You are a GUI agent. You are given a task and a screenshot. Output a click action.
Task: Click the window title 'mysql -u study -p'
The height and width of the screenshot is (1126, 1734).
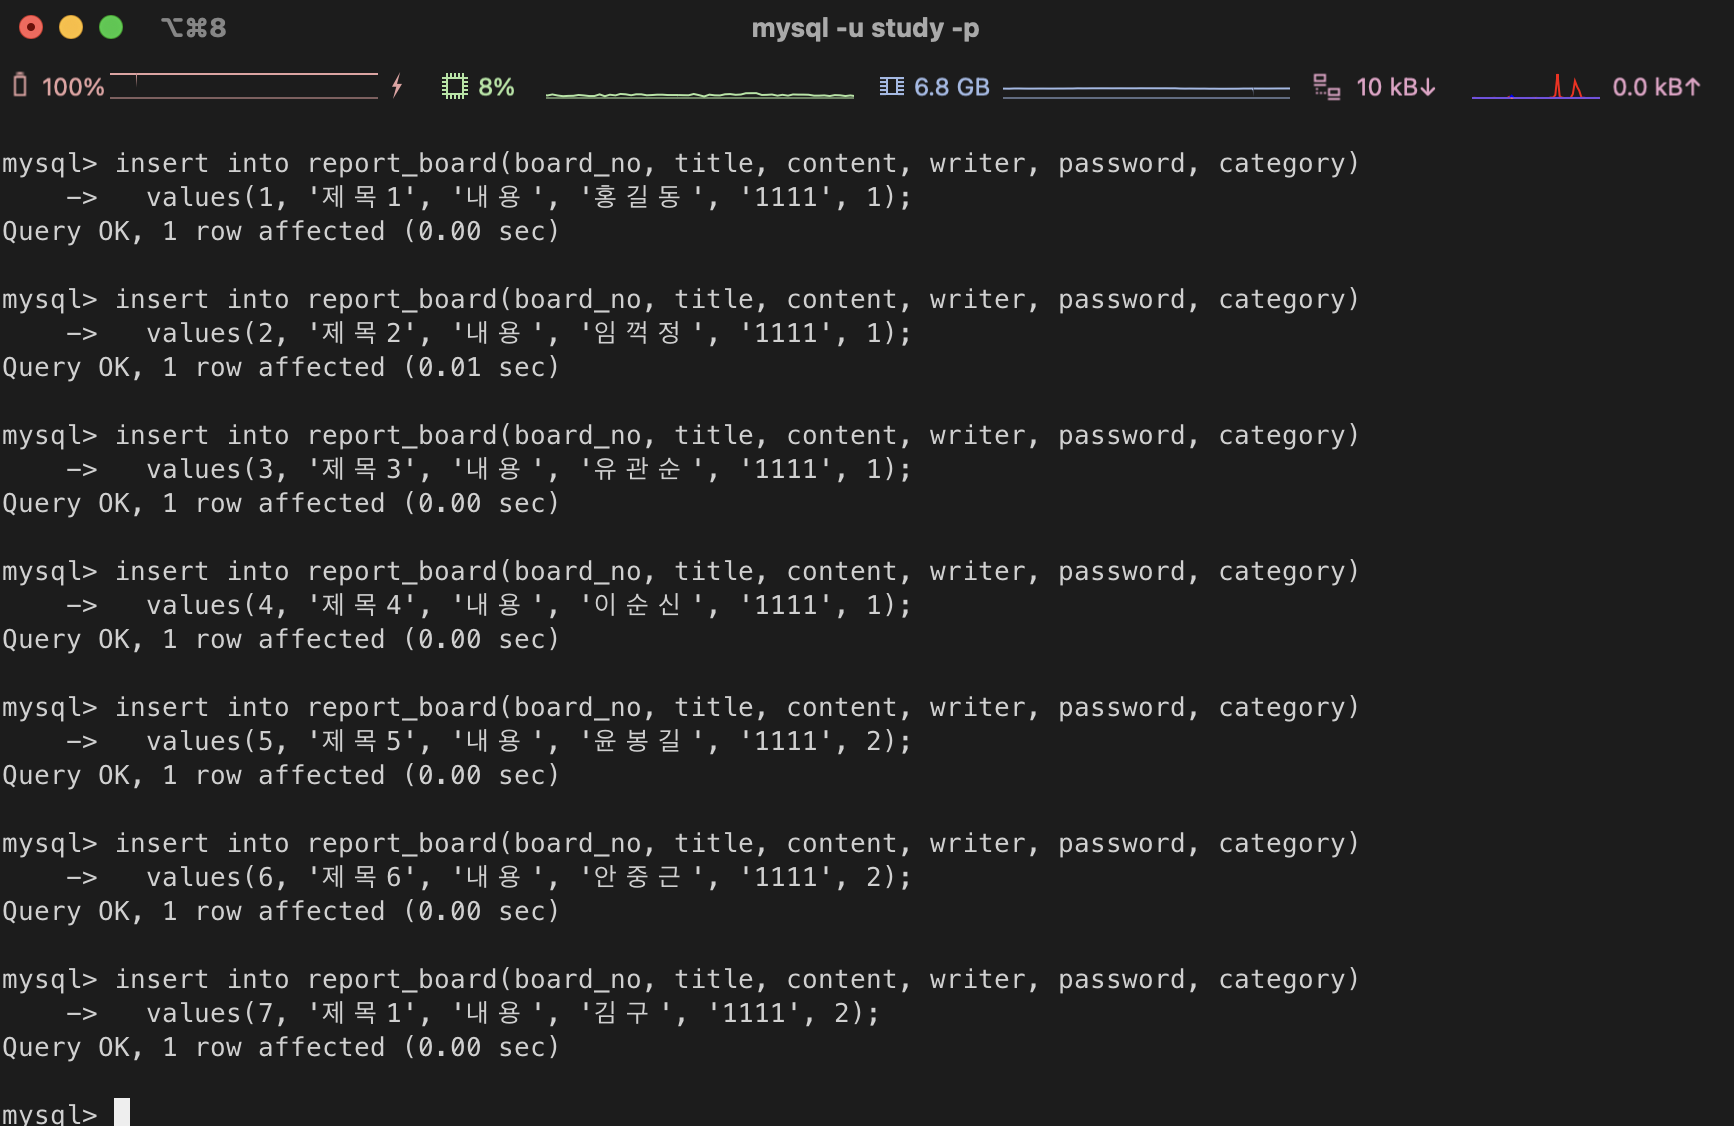coord(866,28)
